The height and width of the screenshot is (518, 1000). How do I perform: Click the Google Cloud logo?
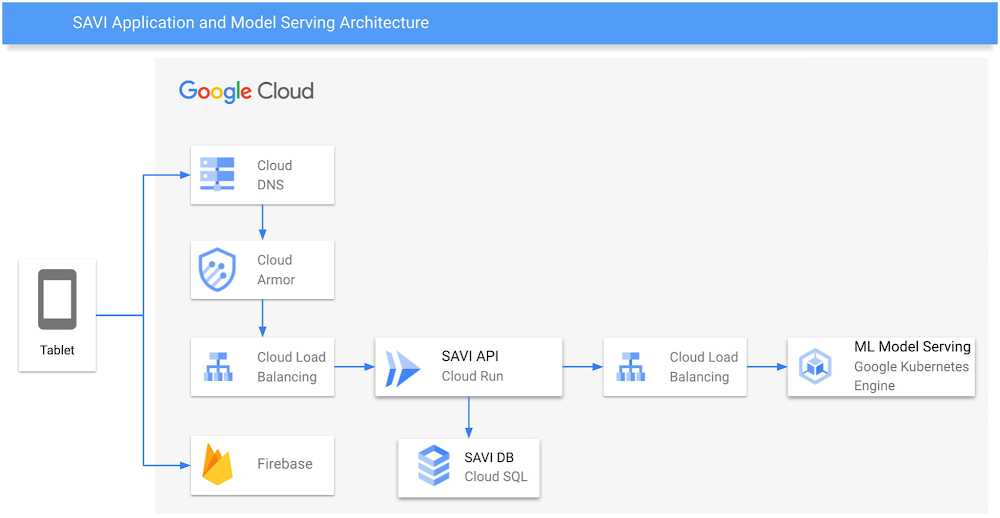(x=246, y=91)
